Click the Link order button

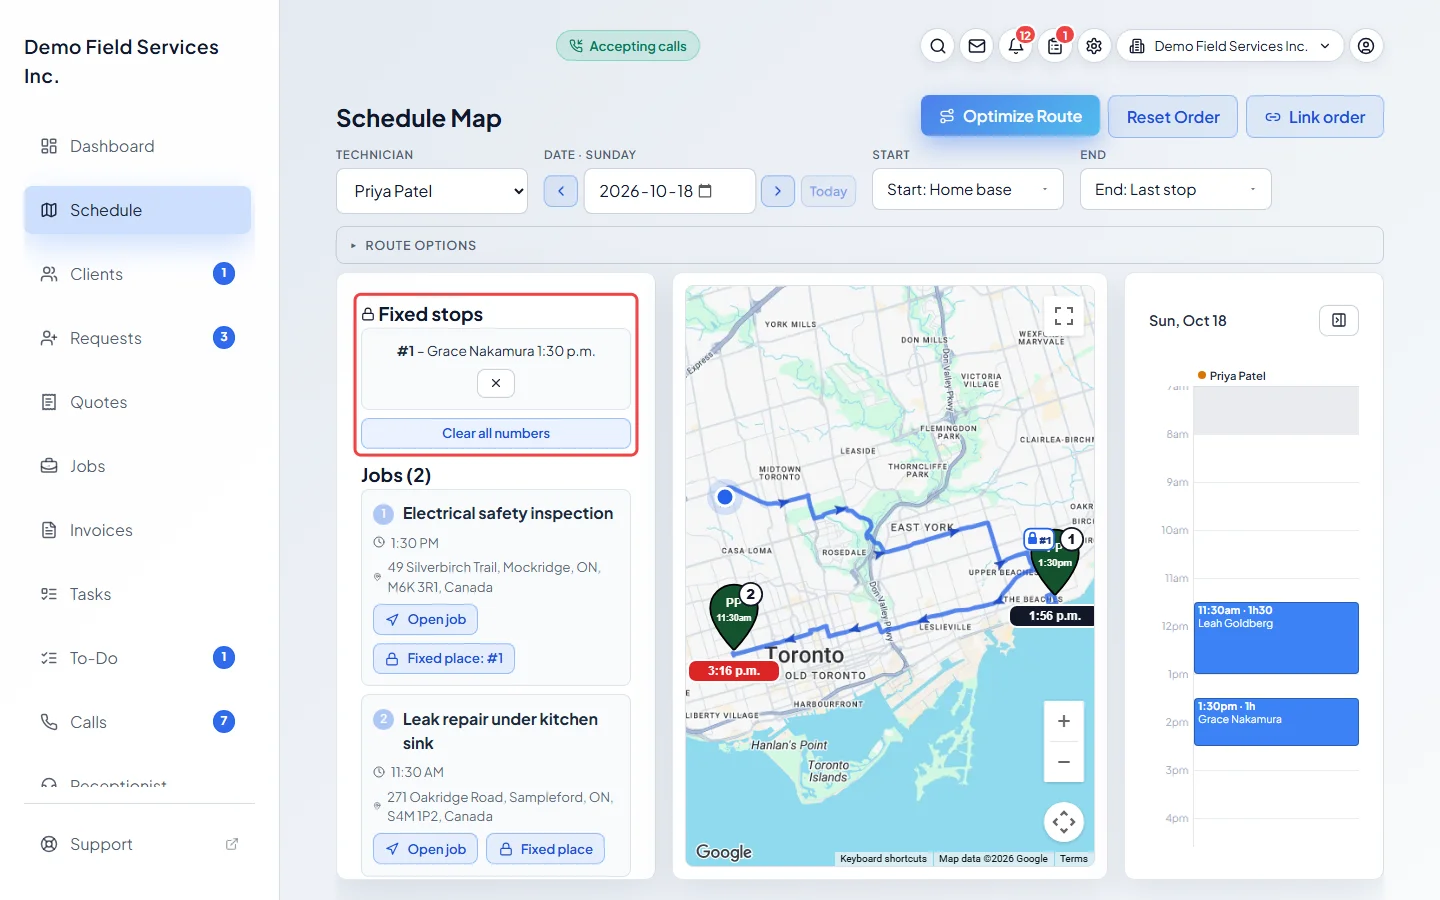click(x=1315, y=117)
